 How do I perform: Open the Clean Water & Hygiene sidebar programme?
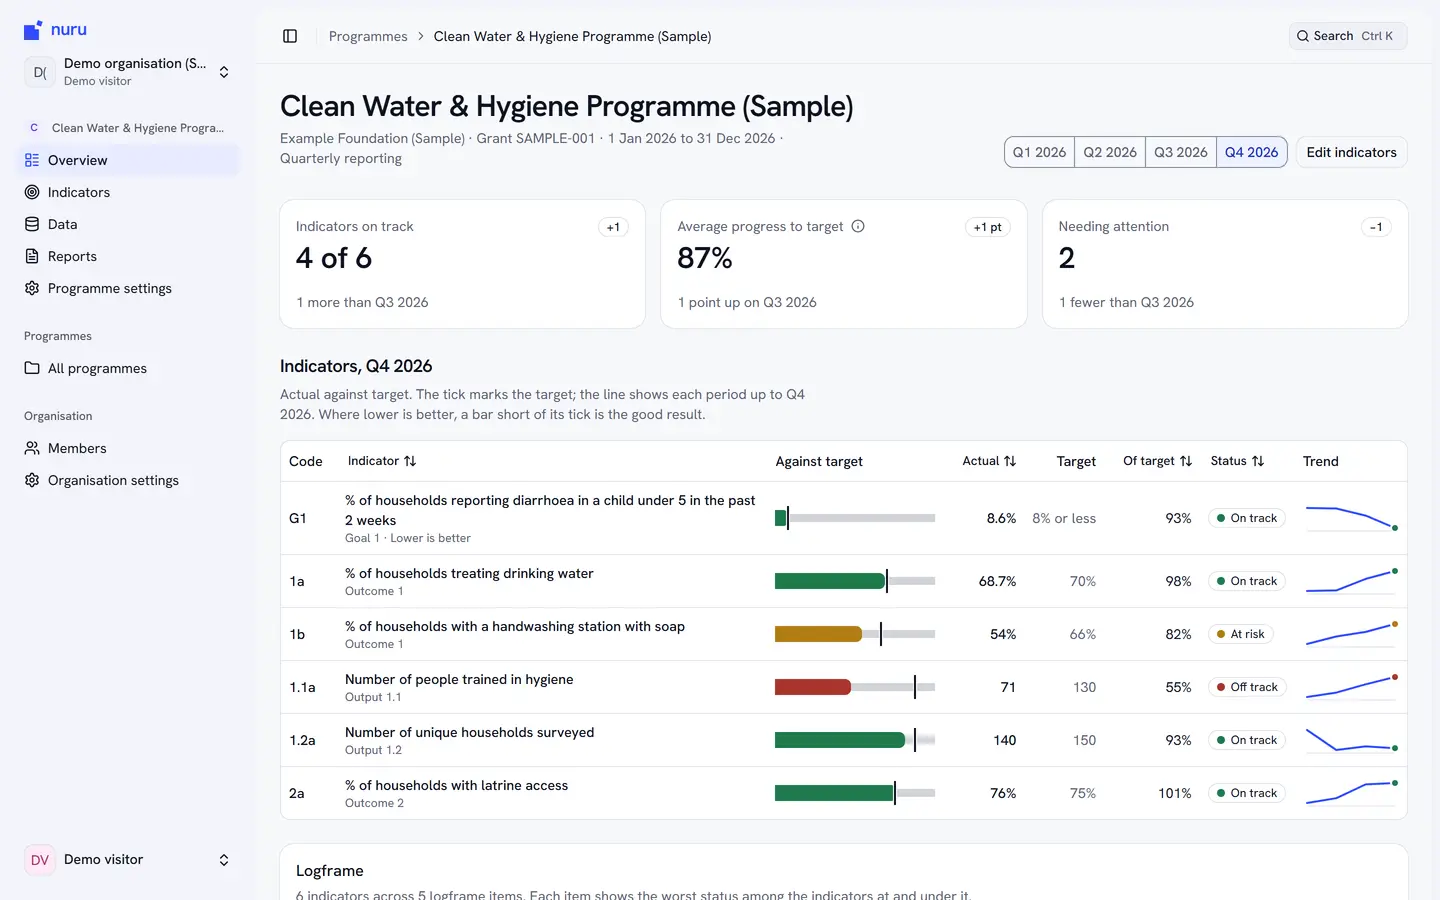coord(128,128)
